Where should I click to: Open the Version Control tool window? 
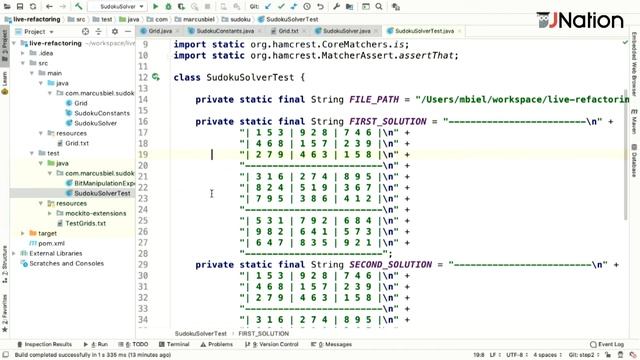point(272,344)
